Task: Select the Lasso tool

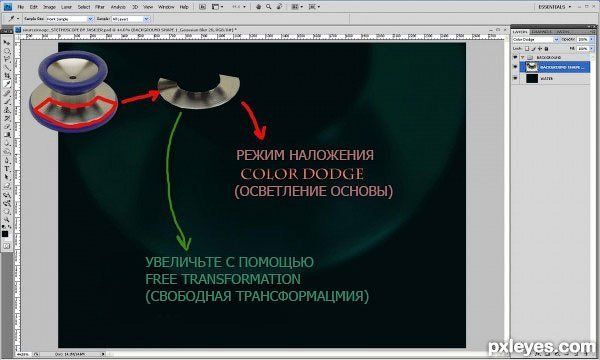Action: (x=7, y=59)
